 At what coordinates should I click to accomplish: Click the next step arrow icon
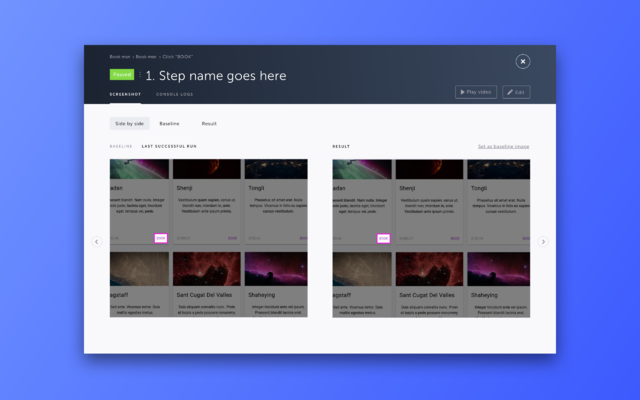click(543, 241)
